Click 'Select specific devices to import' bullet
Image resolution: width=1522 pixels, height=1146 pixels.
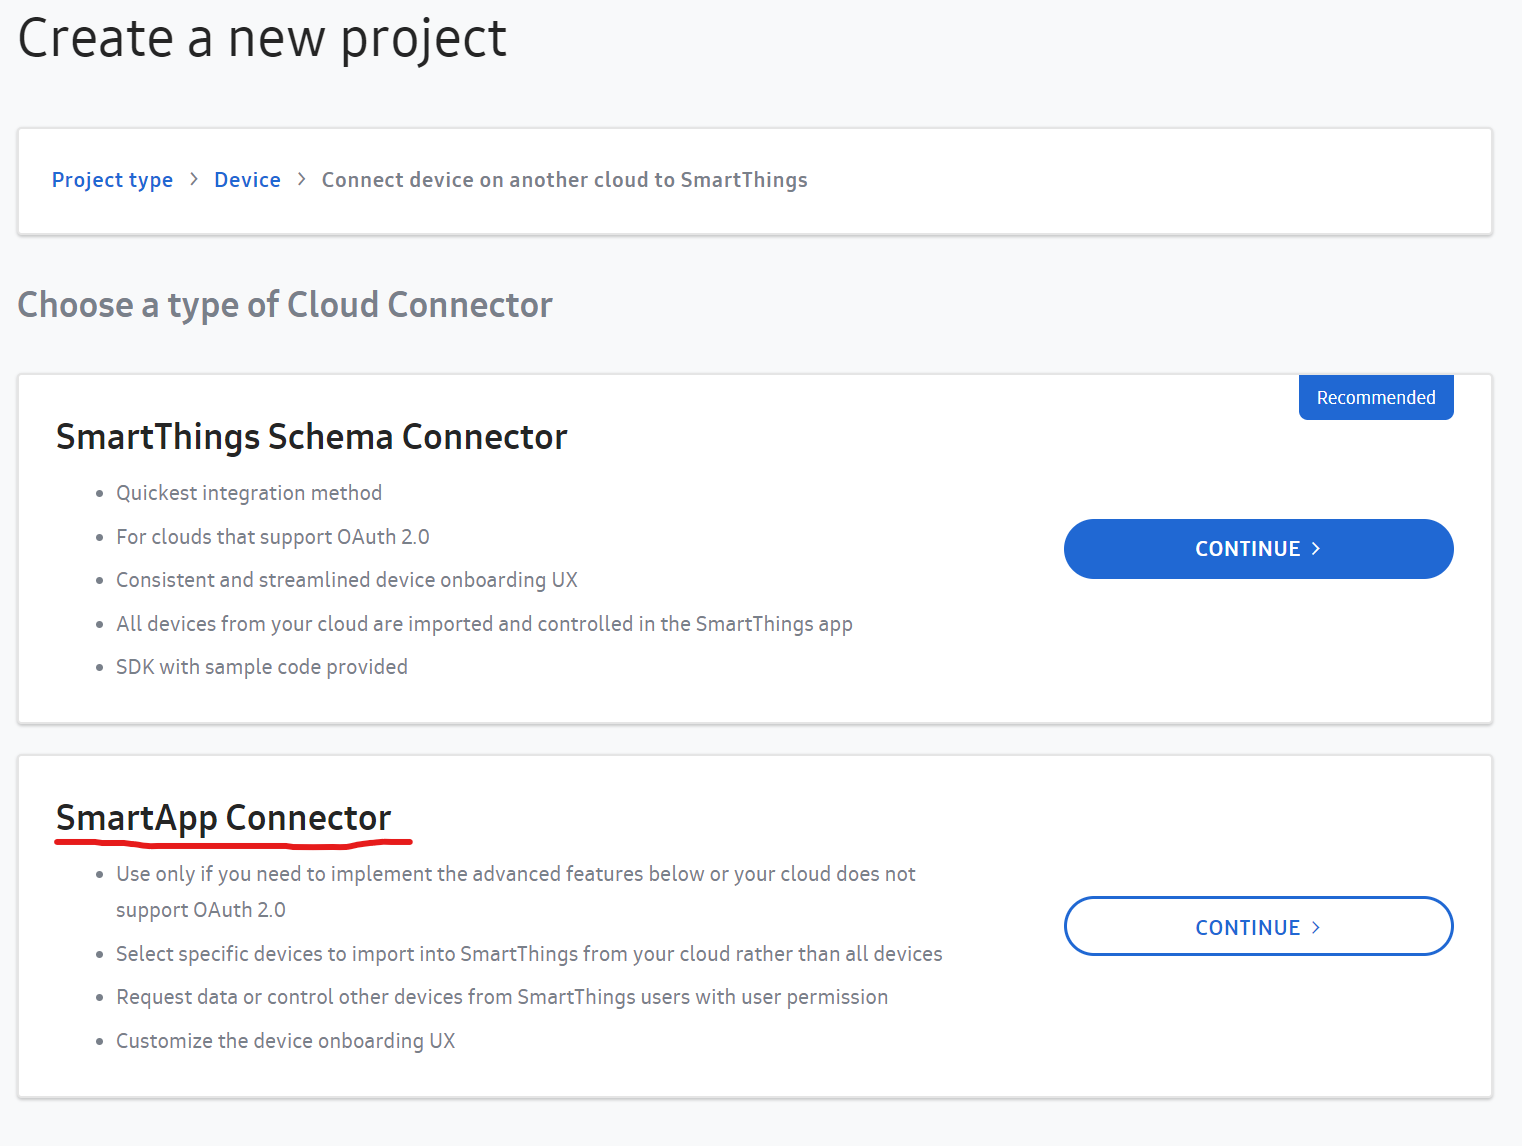pyautogui.click(x=529, y=954)
